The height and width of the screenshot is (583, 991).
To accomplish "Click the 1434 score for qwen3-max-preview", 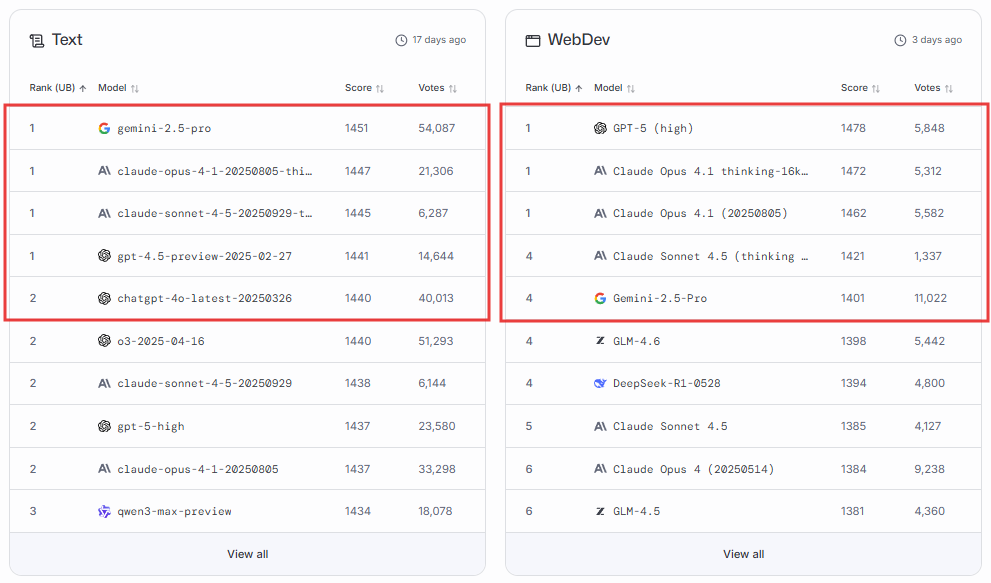I will pos(358,512).
